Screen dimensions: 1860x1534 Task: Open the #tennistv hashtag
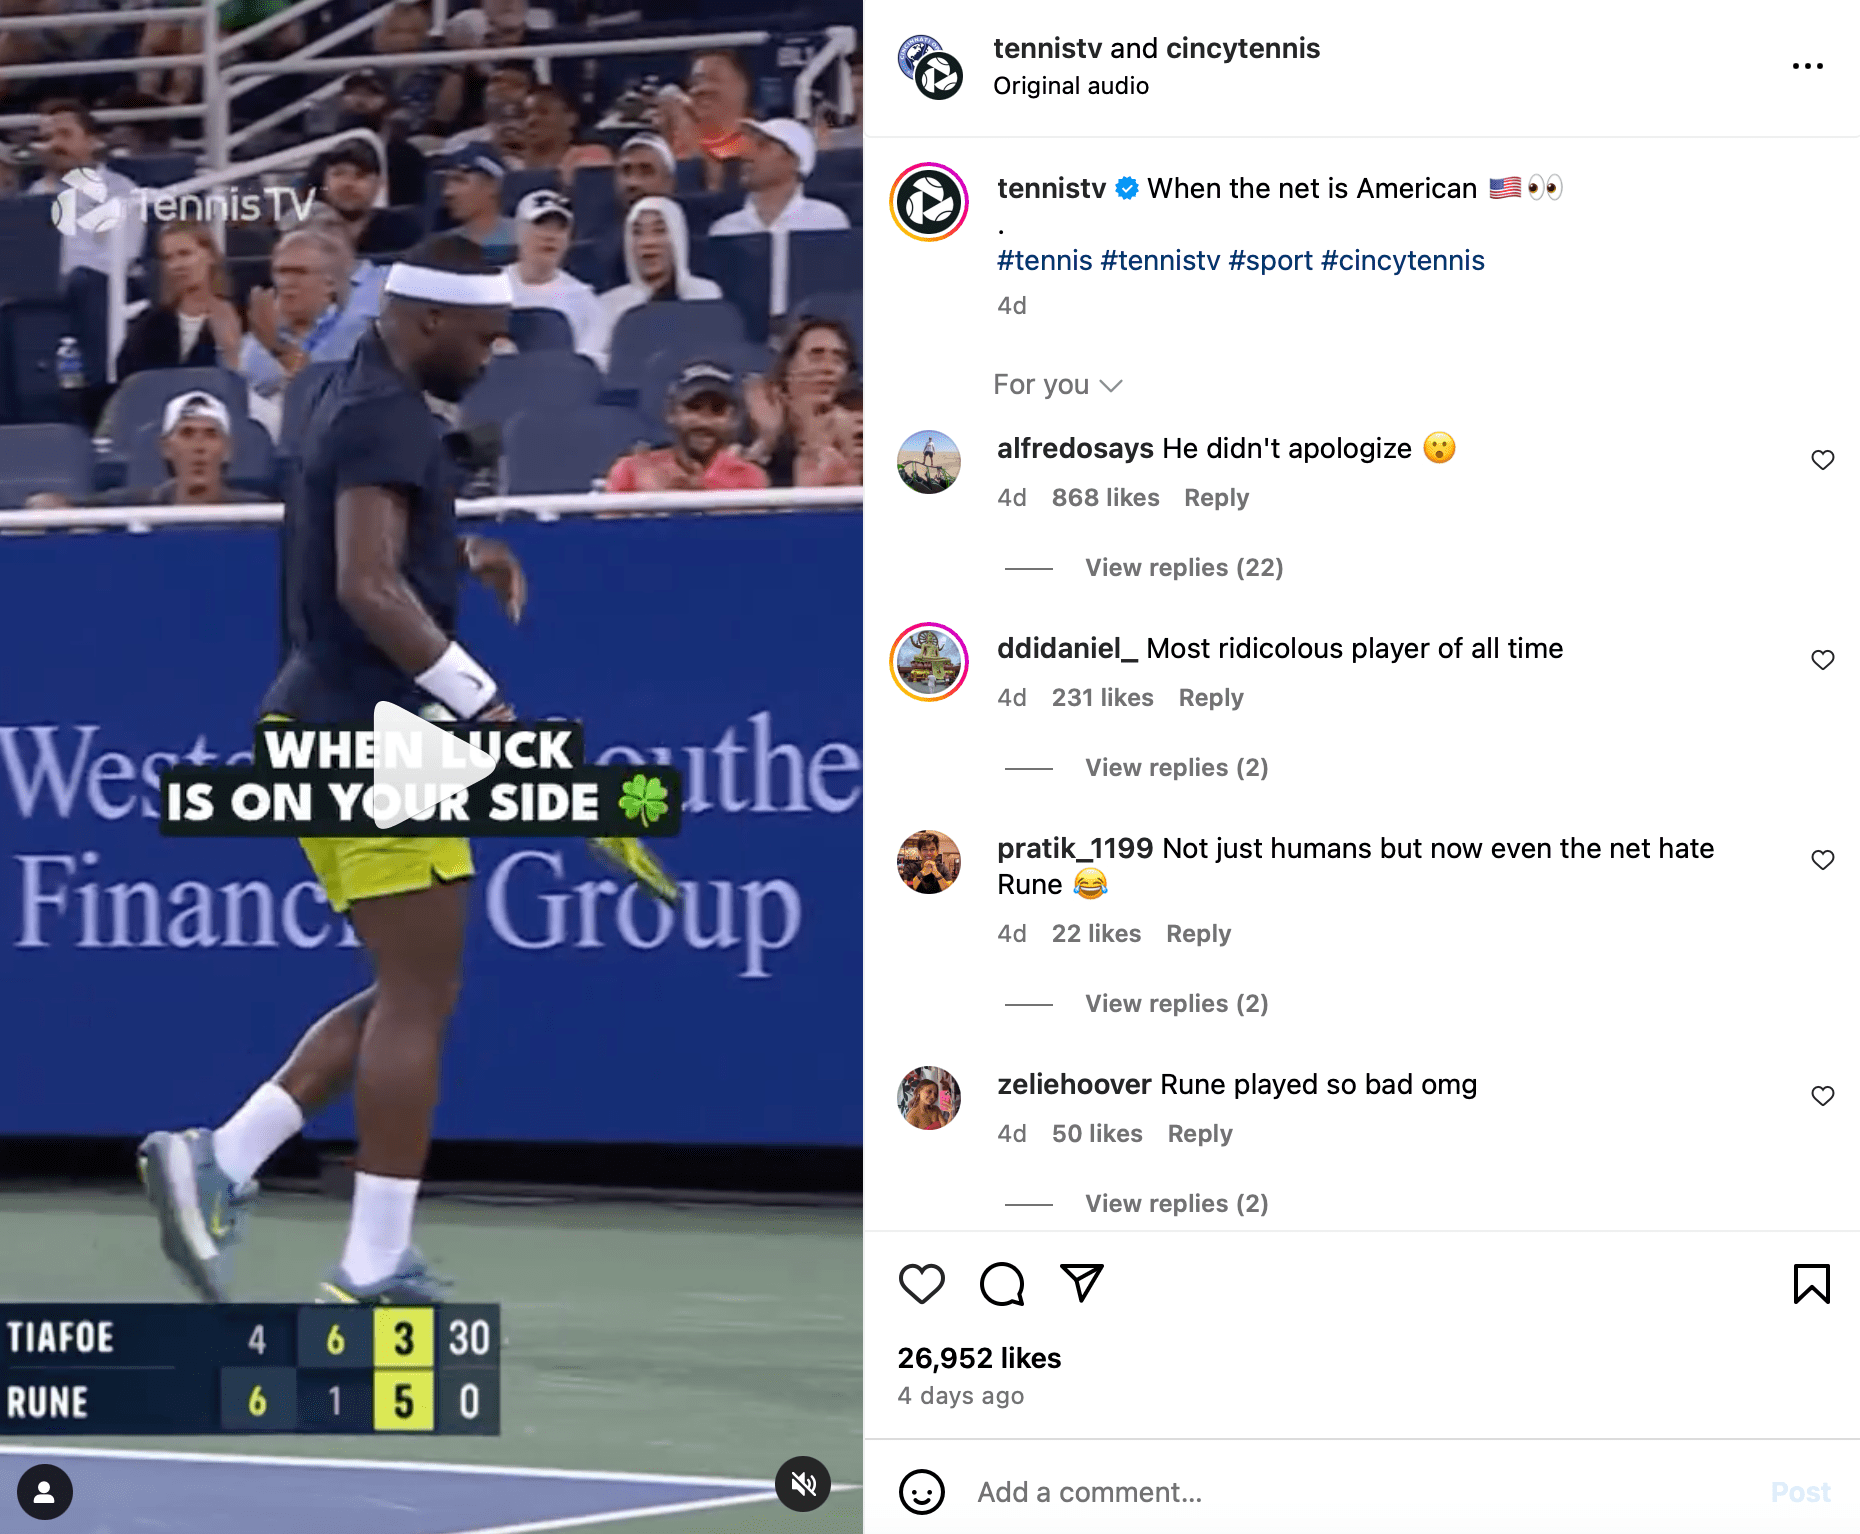coord(1160,261)
